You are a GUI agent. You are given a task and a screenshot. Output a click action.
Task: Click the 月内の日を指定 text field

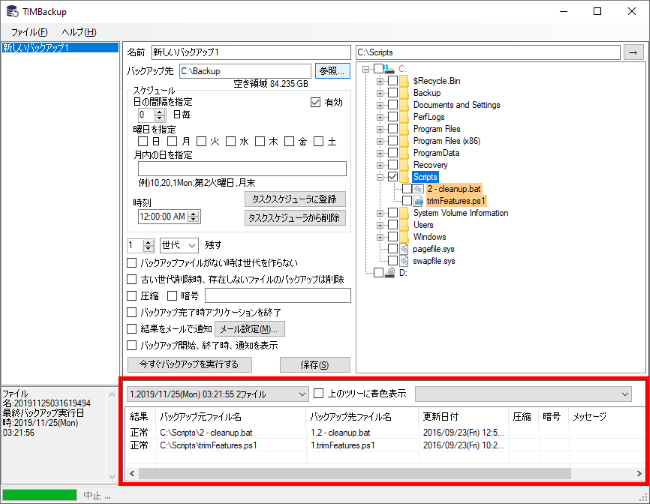point(242,169)
